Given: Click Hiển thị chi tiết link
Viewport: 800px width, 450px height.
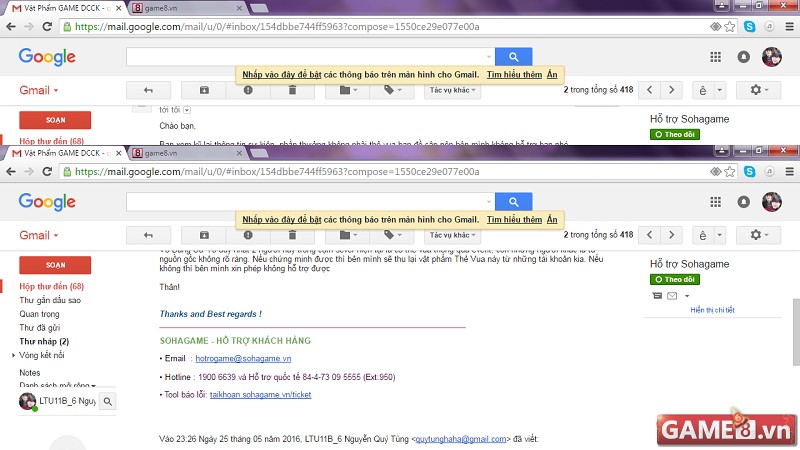Looking at the screenshot, I should 712,310.
